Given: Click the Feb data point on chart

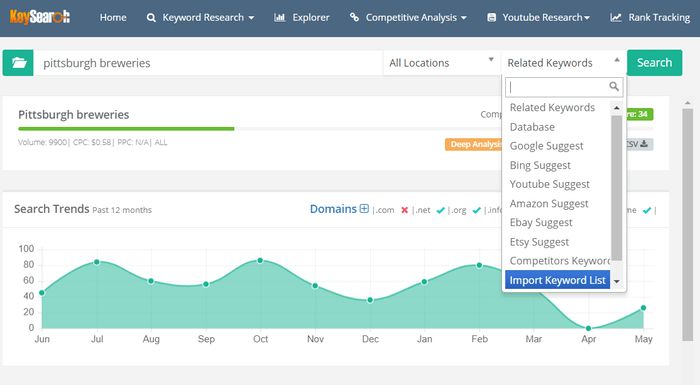Looking at the screenshot, I should (x=479, y=265).
